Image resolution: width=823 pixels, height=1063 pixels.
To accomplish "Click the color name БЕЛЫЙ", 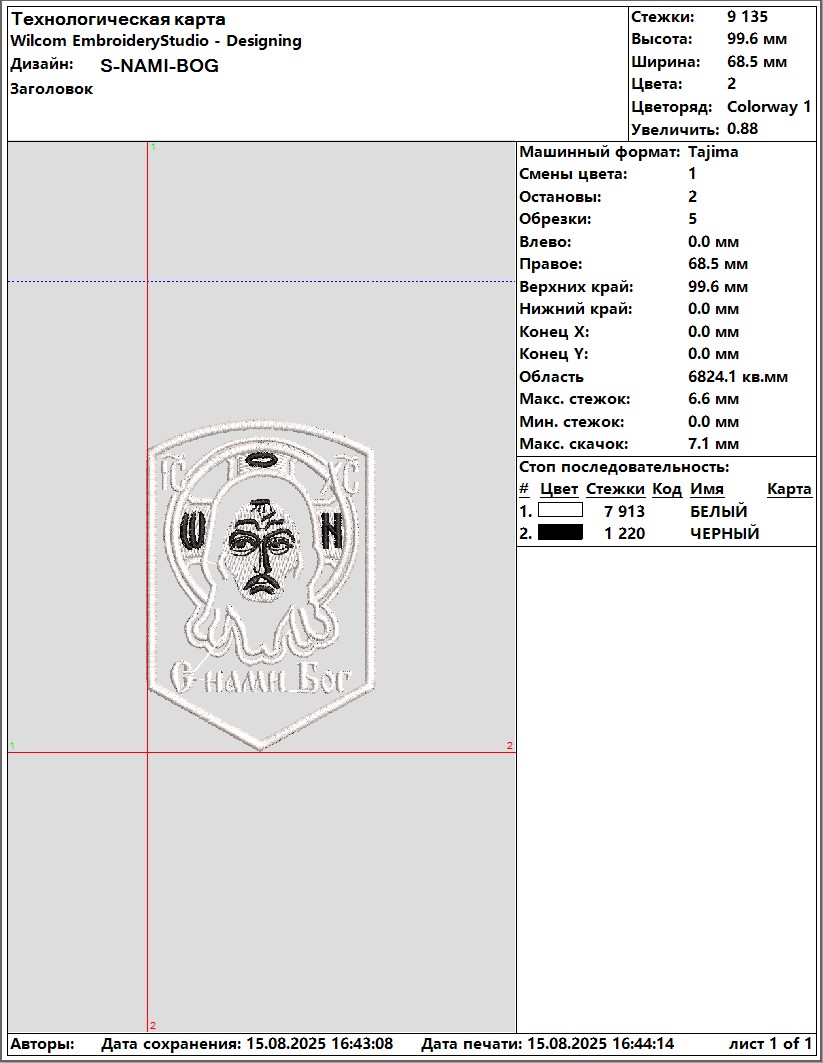I will point(718,511).
